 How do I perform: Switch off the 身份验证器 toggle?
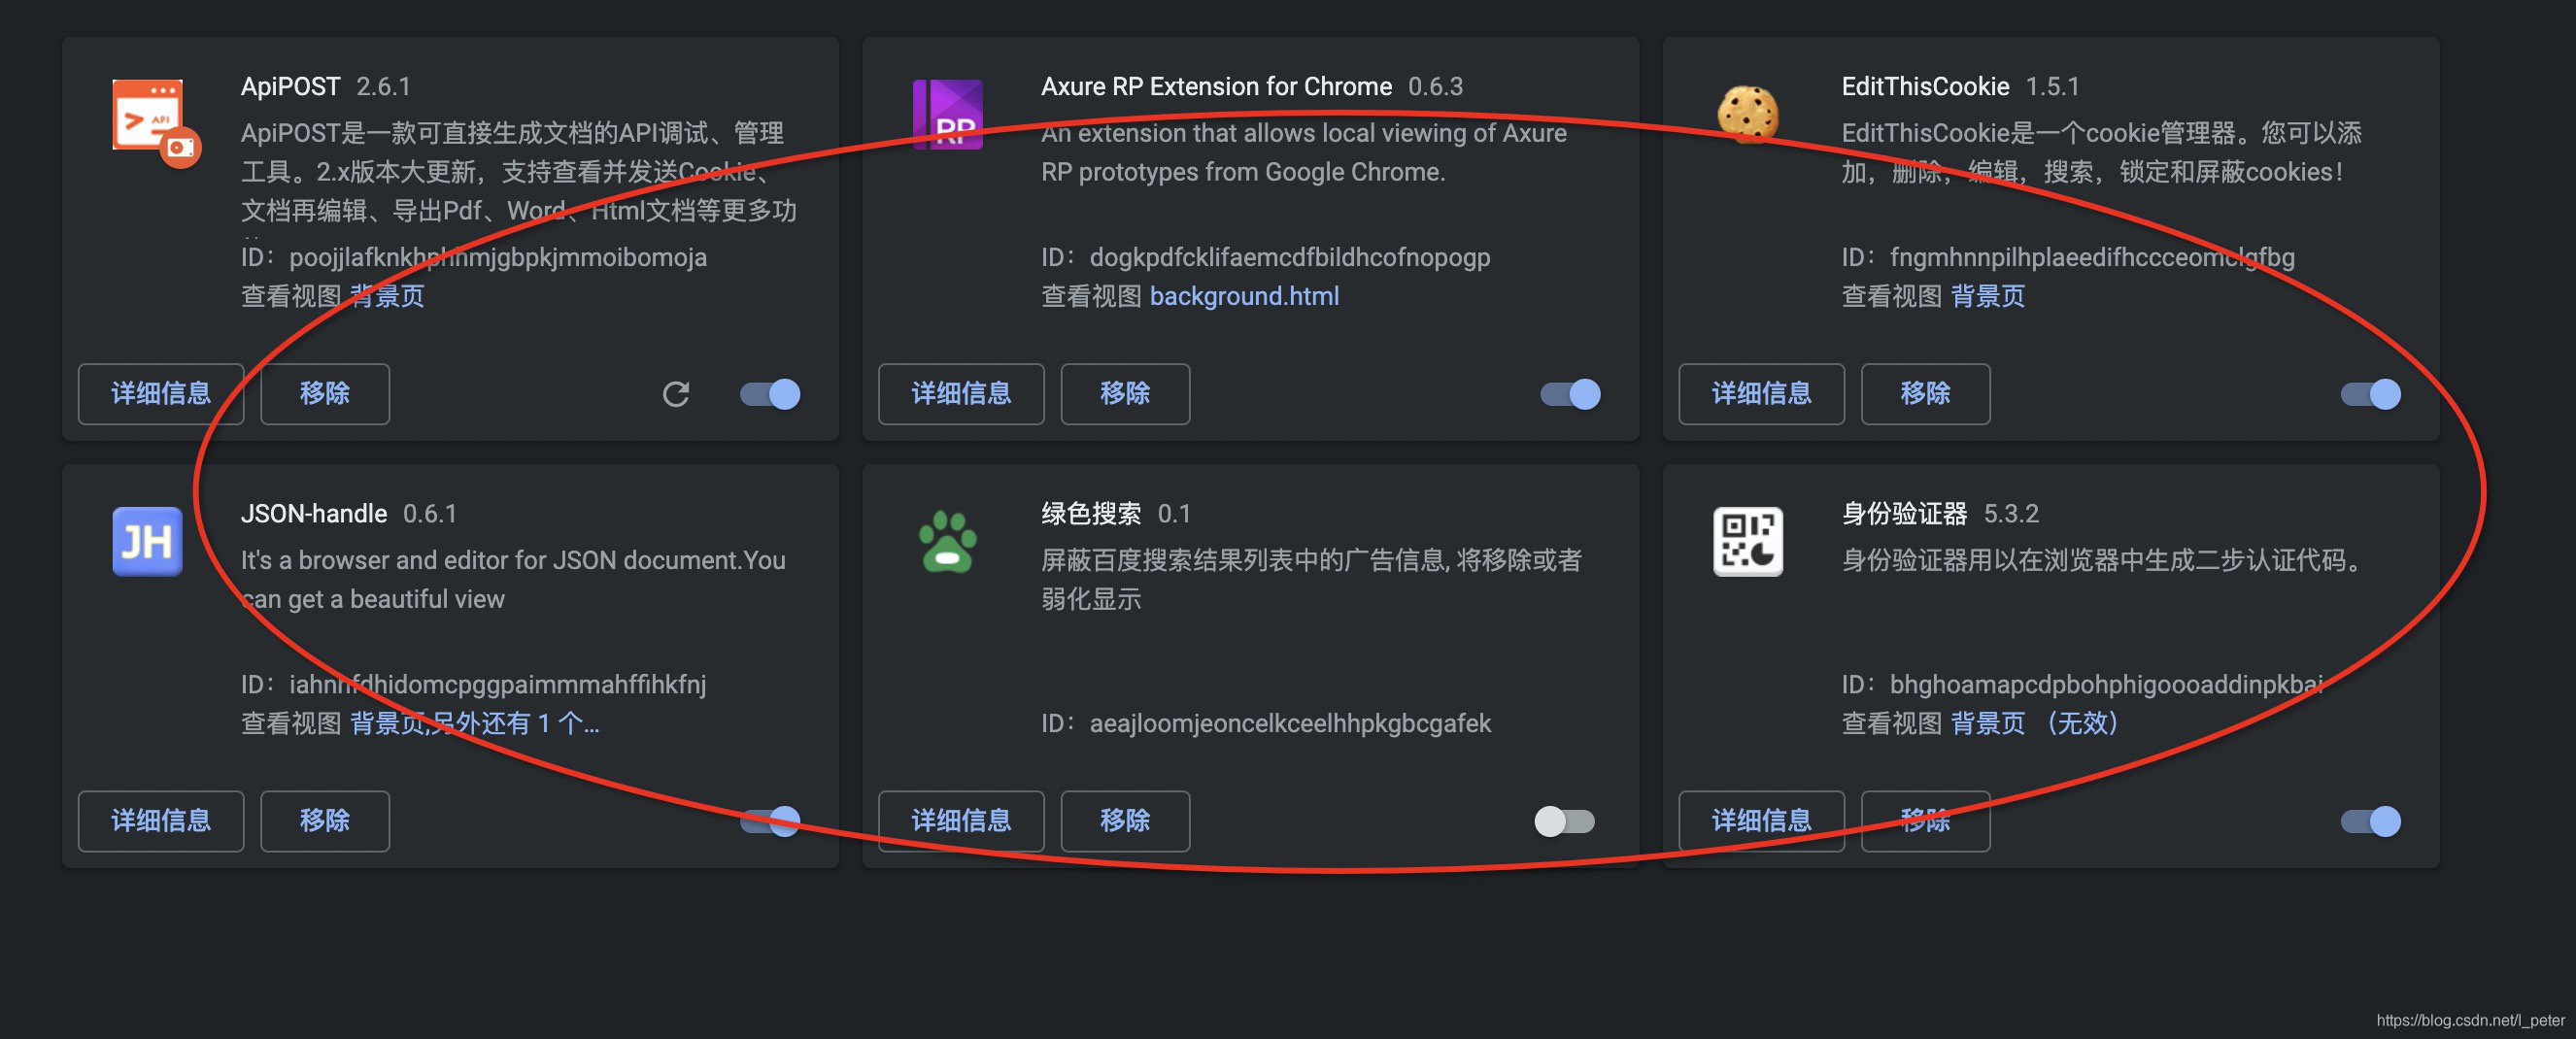pyautogui.click(x=2370, y=821)
